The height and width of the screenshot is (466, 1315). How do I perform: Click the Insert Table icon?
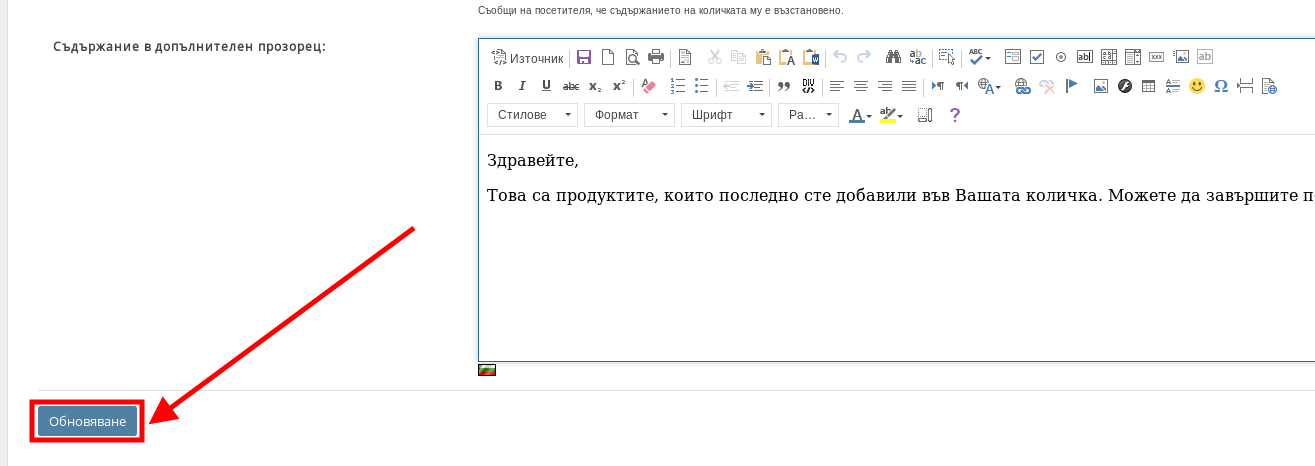(1149, 86)
